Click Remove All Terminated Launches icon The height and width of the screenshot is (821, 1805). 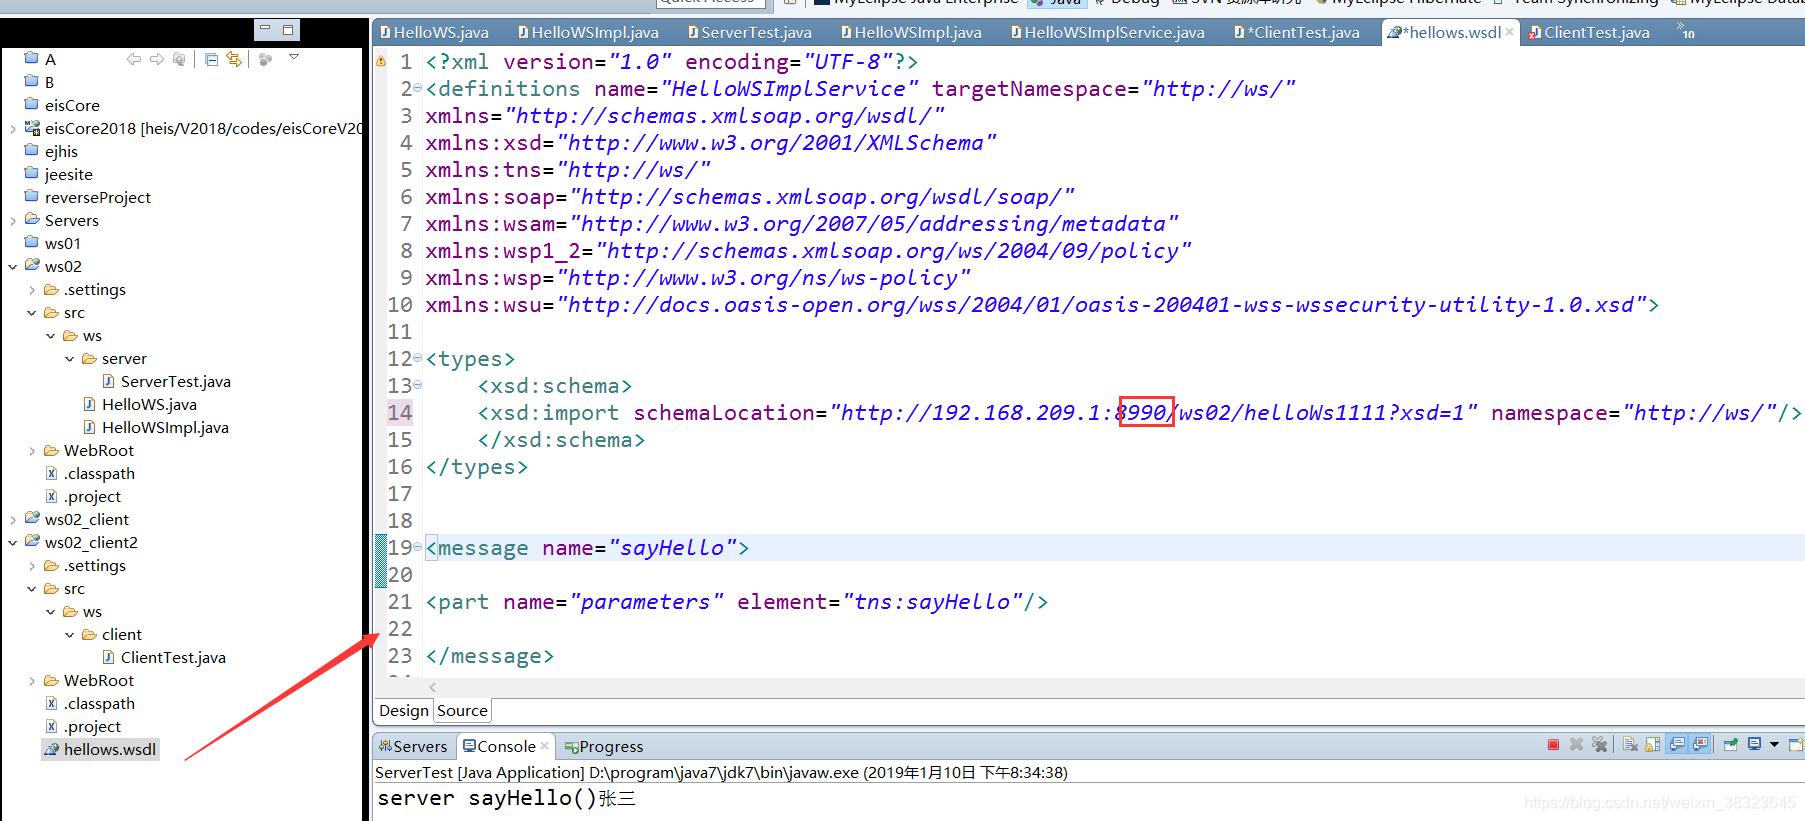(1600, 745)
